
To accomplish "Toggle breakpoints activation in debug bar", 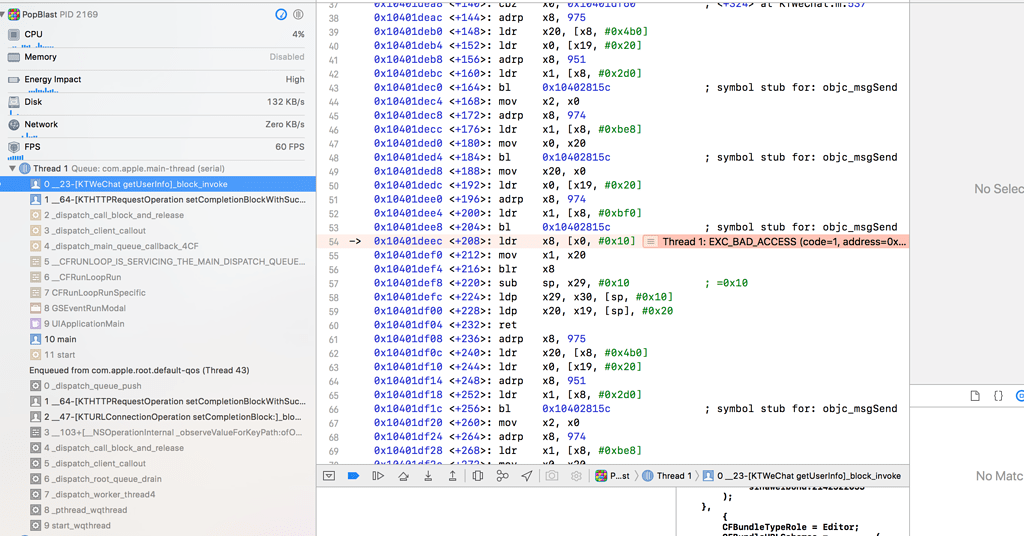I will 353,476.
